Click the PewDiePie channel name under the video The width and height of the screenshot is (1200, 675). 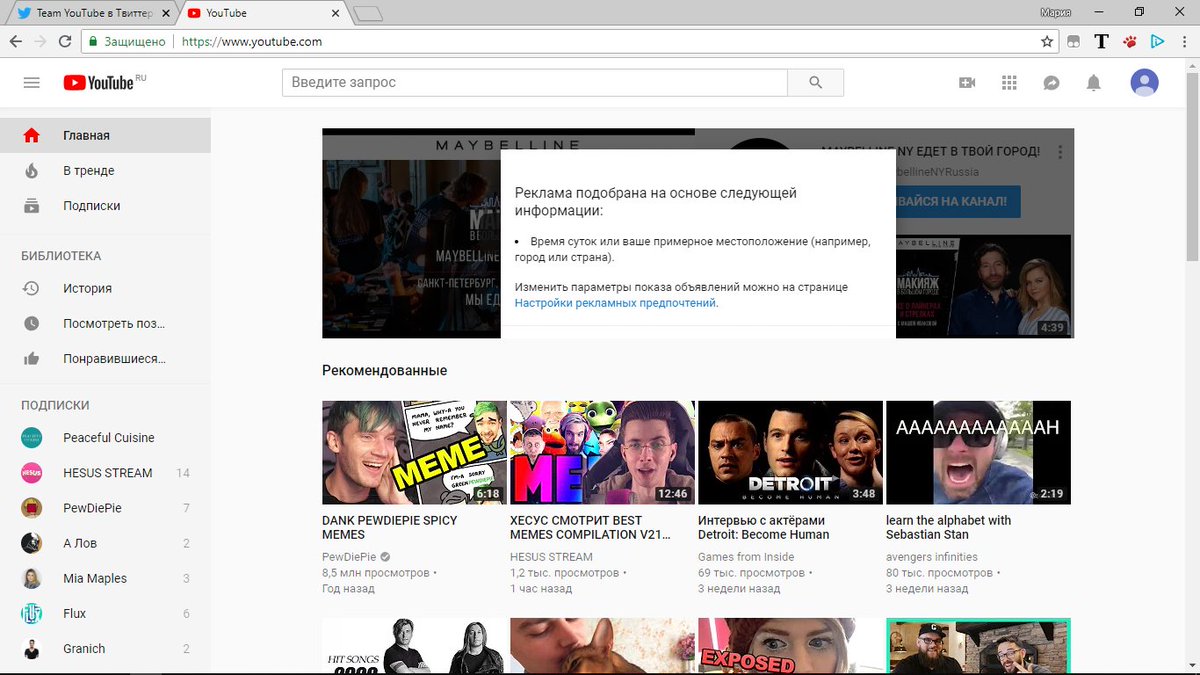click(x=349, y=557)
